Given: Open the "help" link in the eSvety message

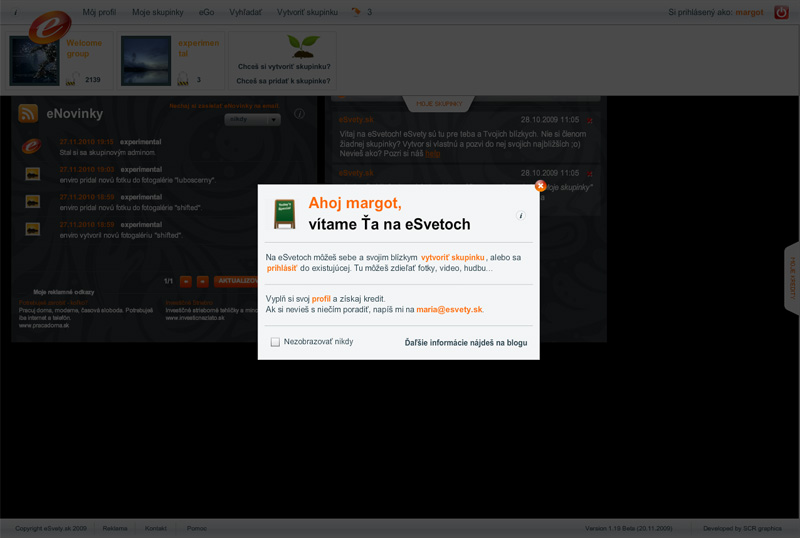Looking at the screenshot, I should [433, 154].
